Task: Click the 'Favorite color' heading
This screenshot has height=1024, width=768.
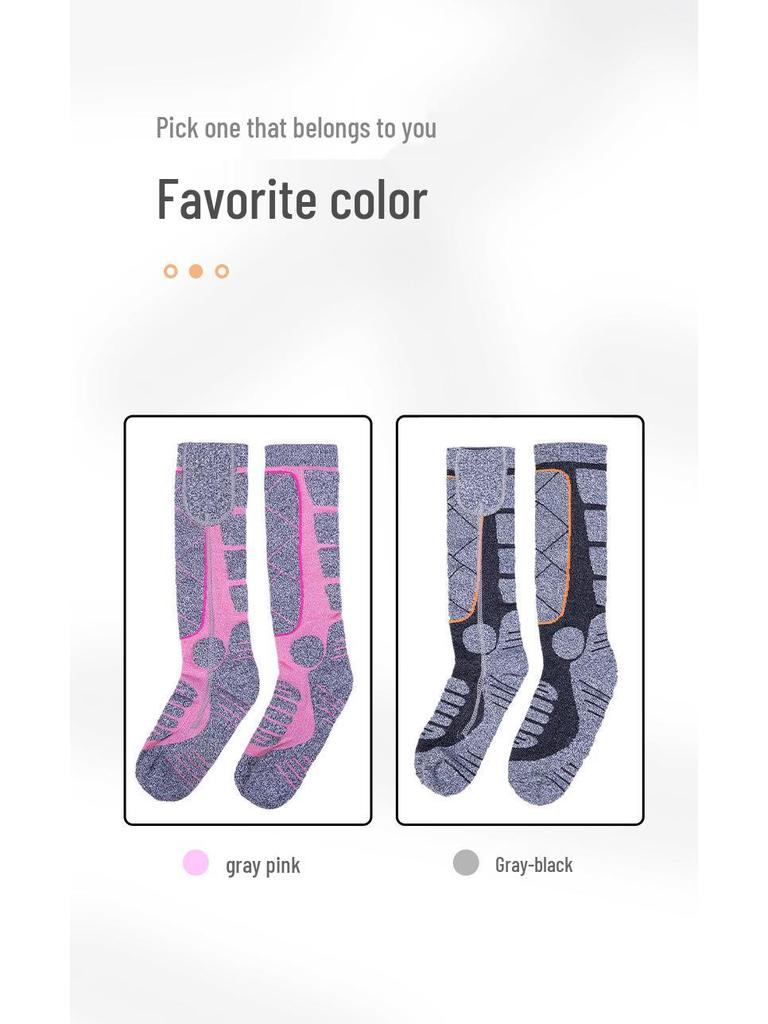Action: point(292,199)
